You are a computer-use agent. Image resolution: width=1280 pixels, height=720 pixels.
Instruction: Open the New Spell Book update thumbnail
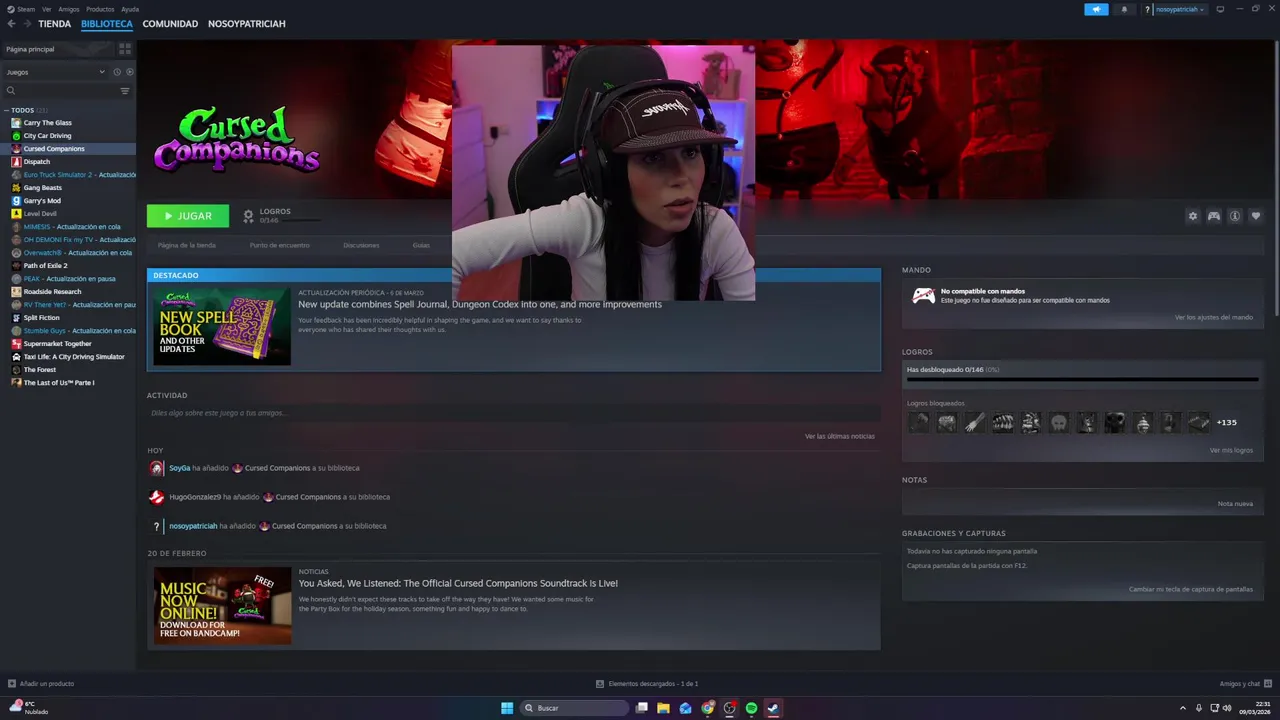(x=222, y=327)
